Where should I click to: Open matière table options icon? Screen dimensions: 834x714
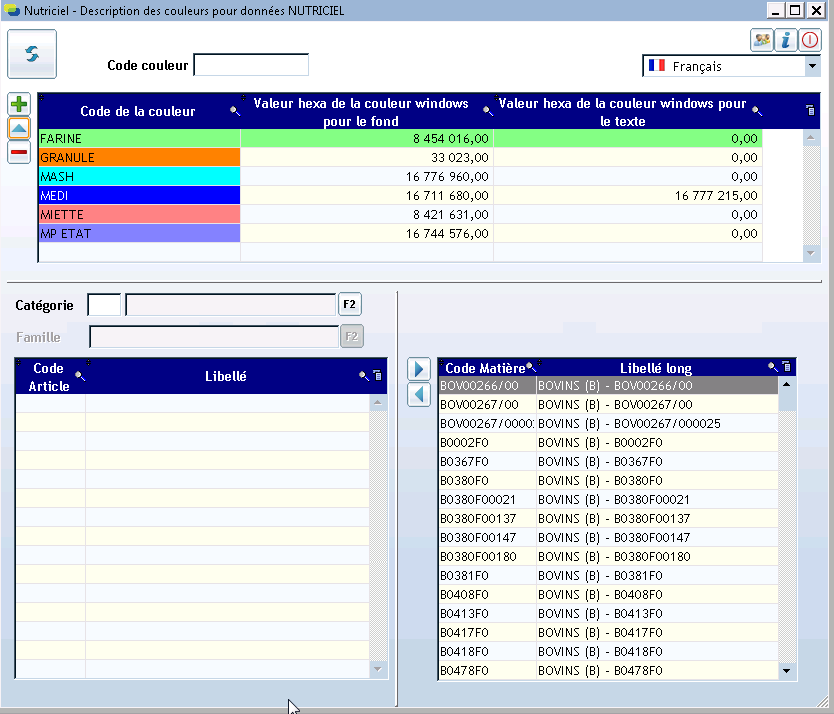[x=787, y=367]
